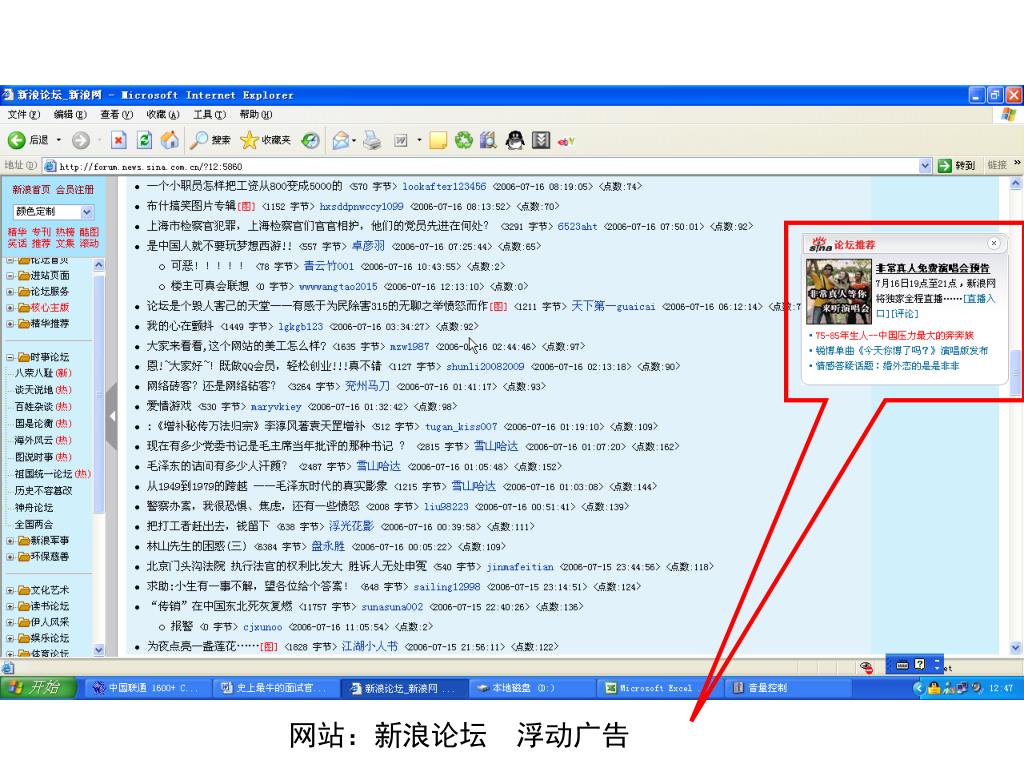This screenshot has height=768, width=1024.
Task: Click the concert thumbnail in floating ad
Action: click(839, 292)
